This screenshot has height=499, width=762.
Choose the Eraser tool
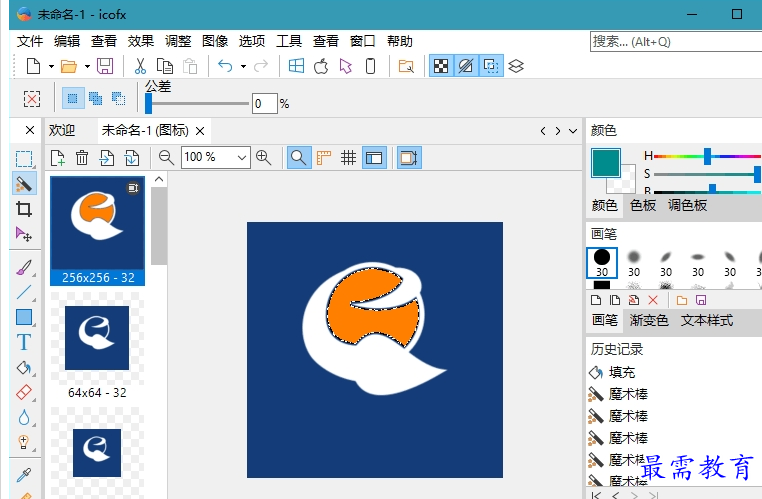click(24, 392)
